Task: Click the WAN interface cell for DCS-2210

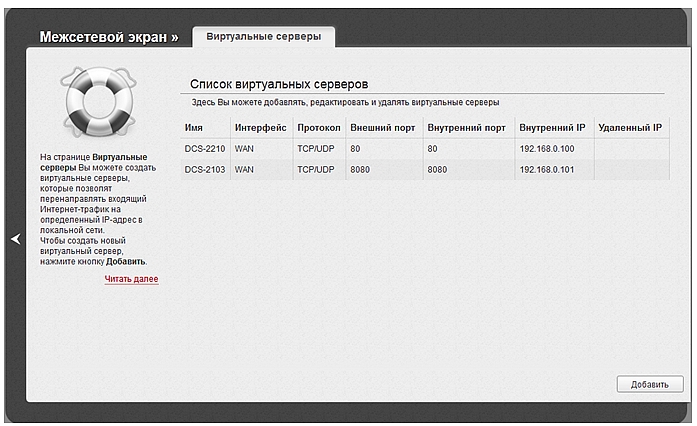Action: tap(244, 149)
